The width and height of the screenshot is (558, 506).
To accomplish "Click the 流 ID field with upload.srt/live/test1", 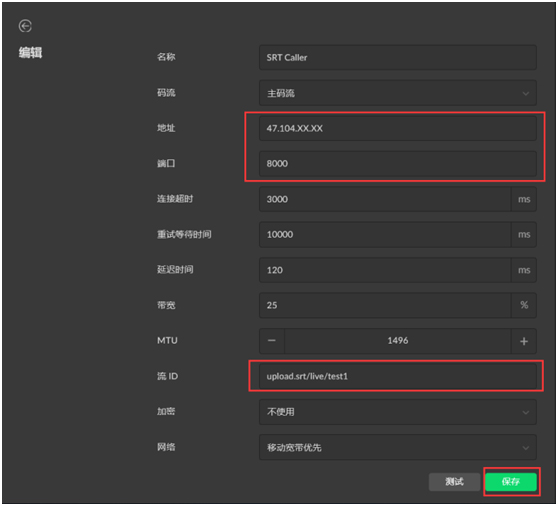I will [398, 376].
